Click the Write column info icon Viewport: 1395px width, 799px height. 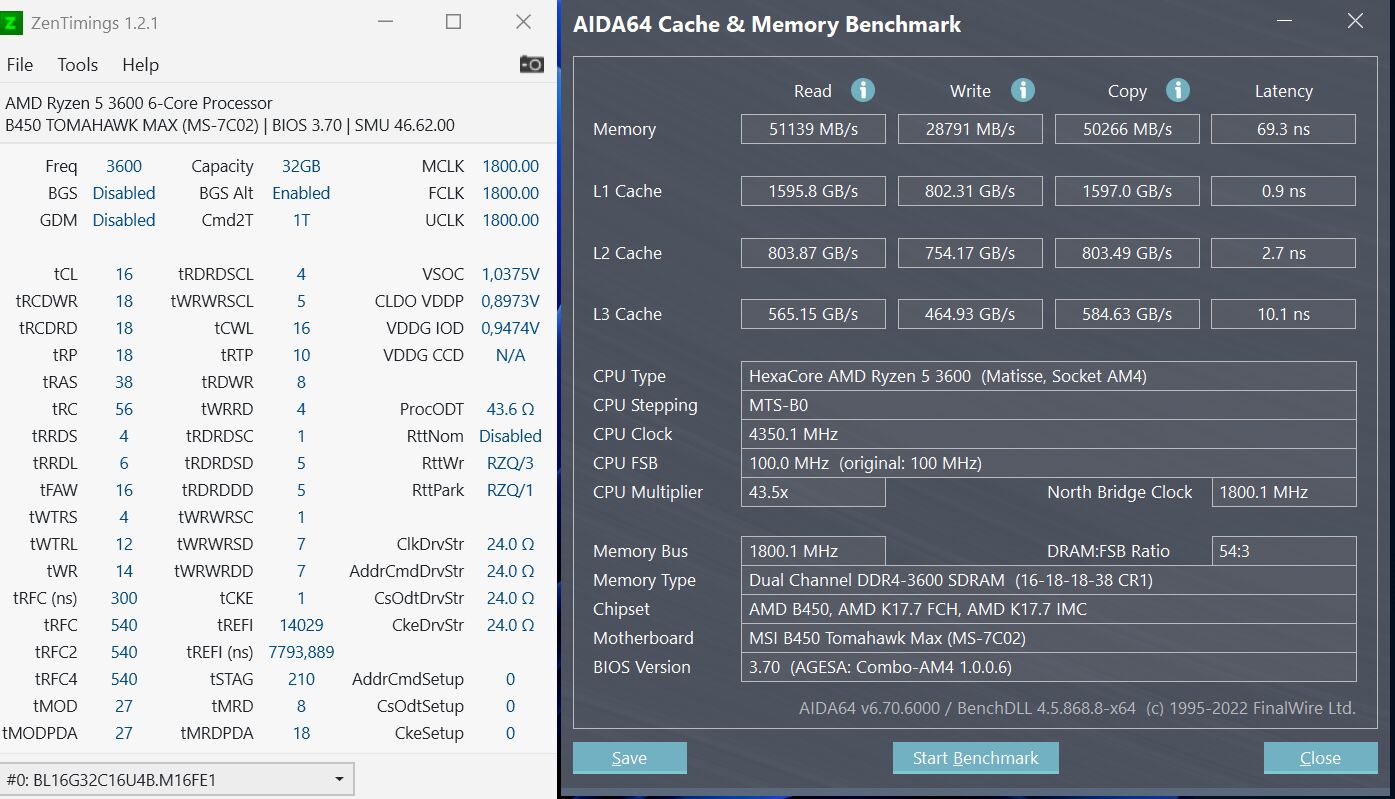[x=1022, y=90]
